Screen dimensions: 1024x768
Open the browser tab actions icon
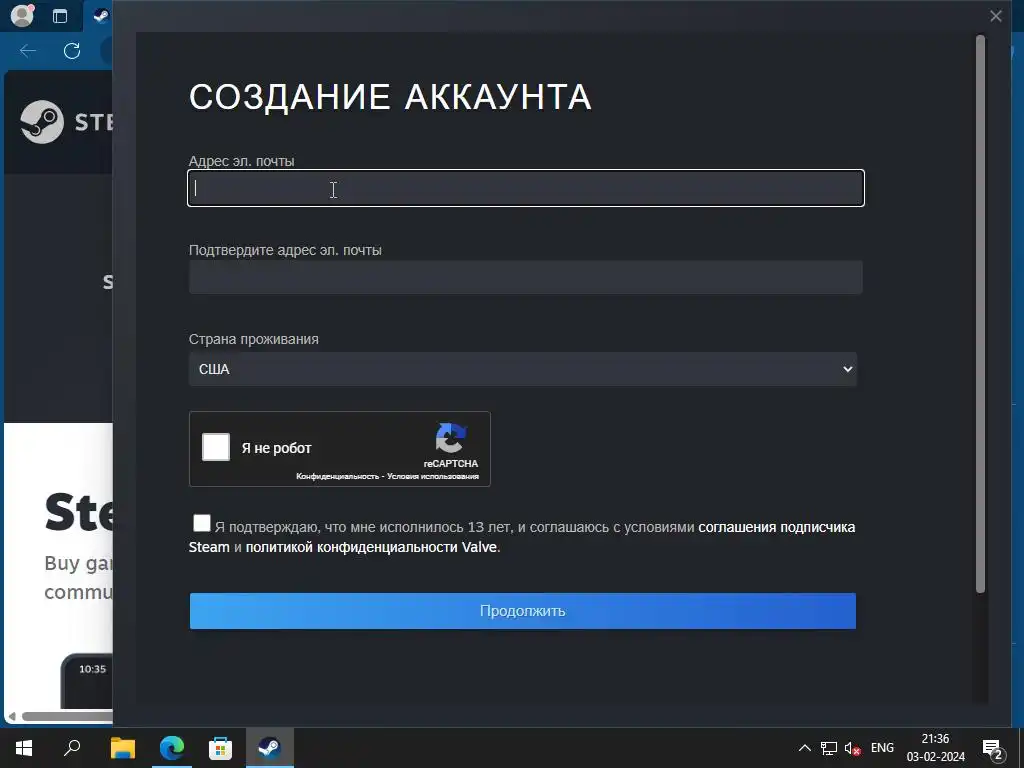point(60,16)
